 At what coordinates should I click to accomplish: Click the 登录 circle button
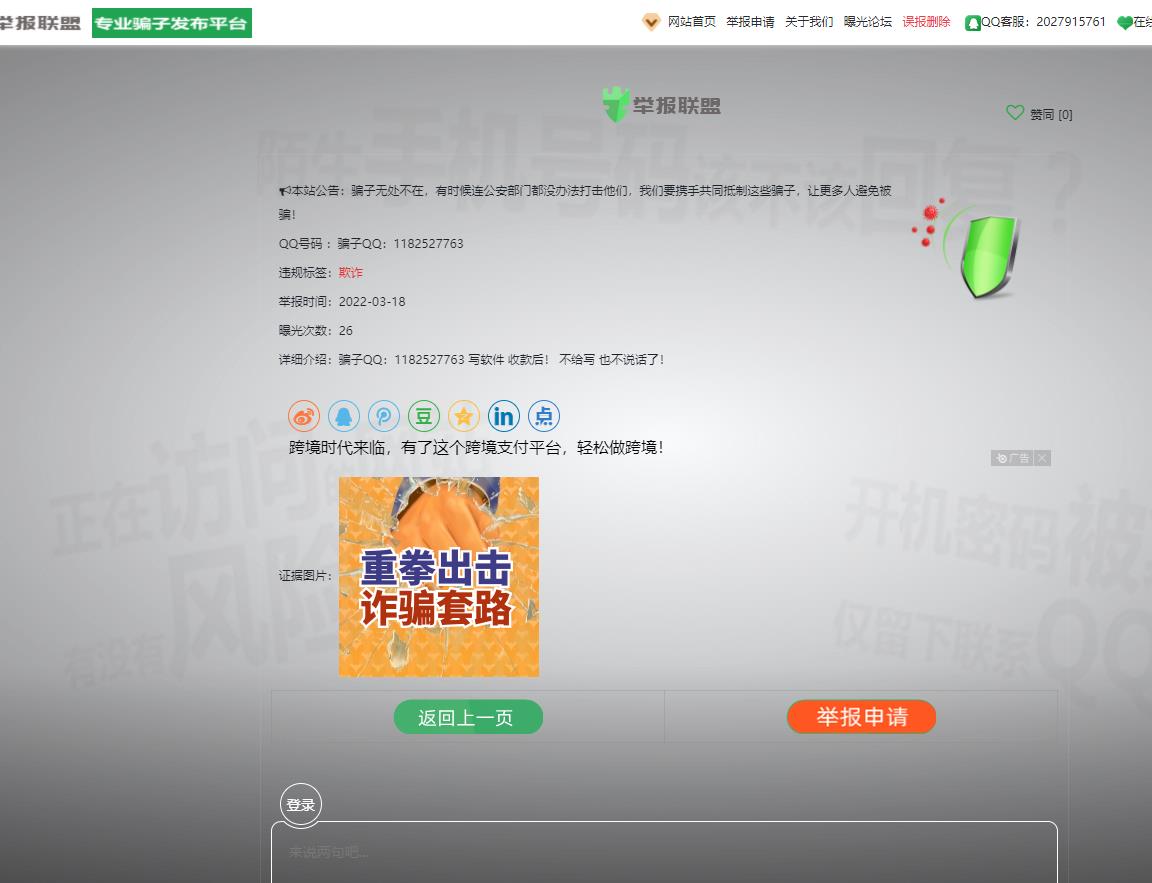[x=301, y=805]
